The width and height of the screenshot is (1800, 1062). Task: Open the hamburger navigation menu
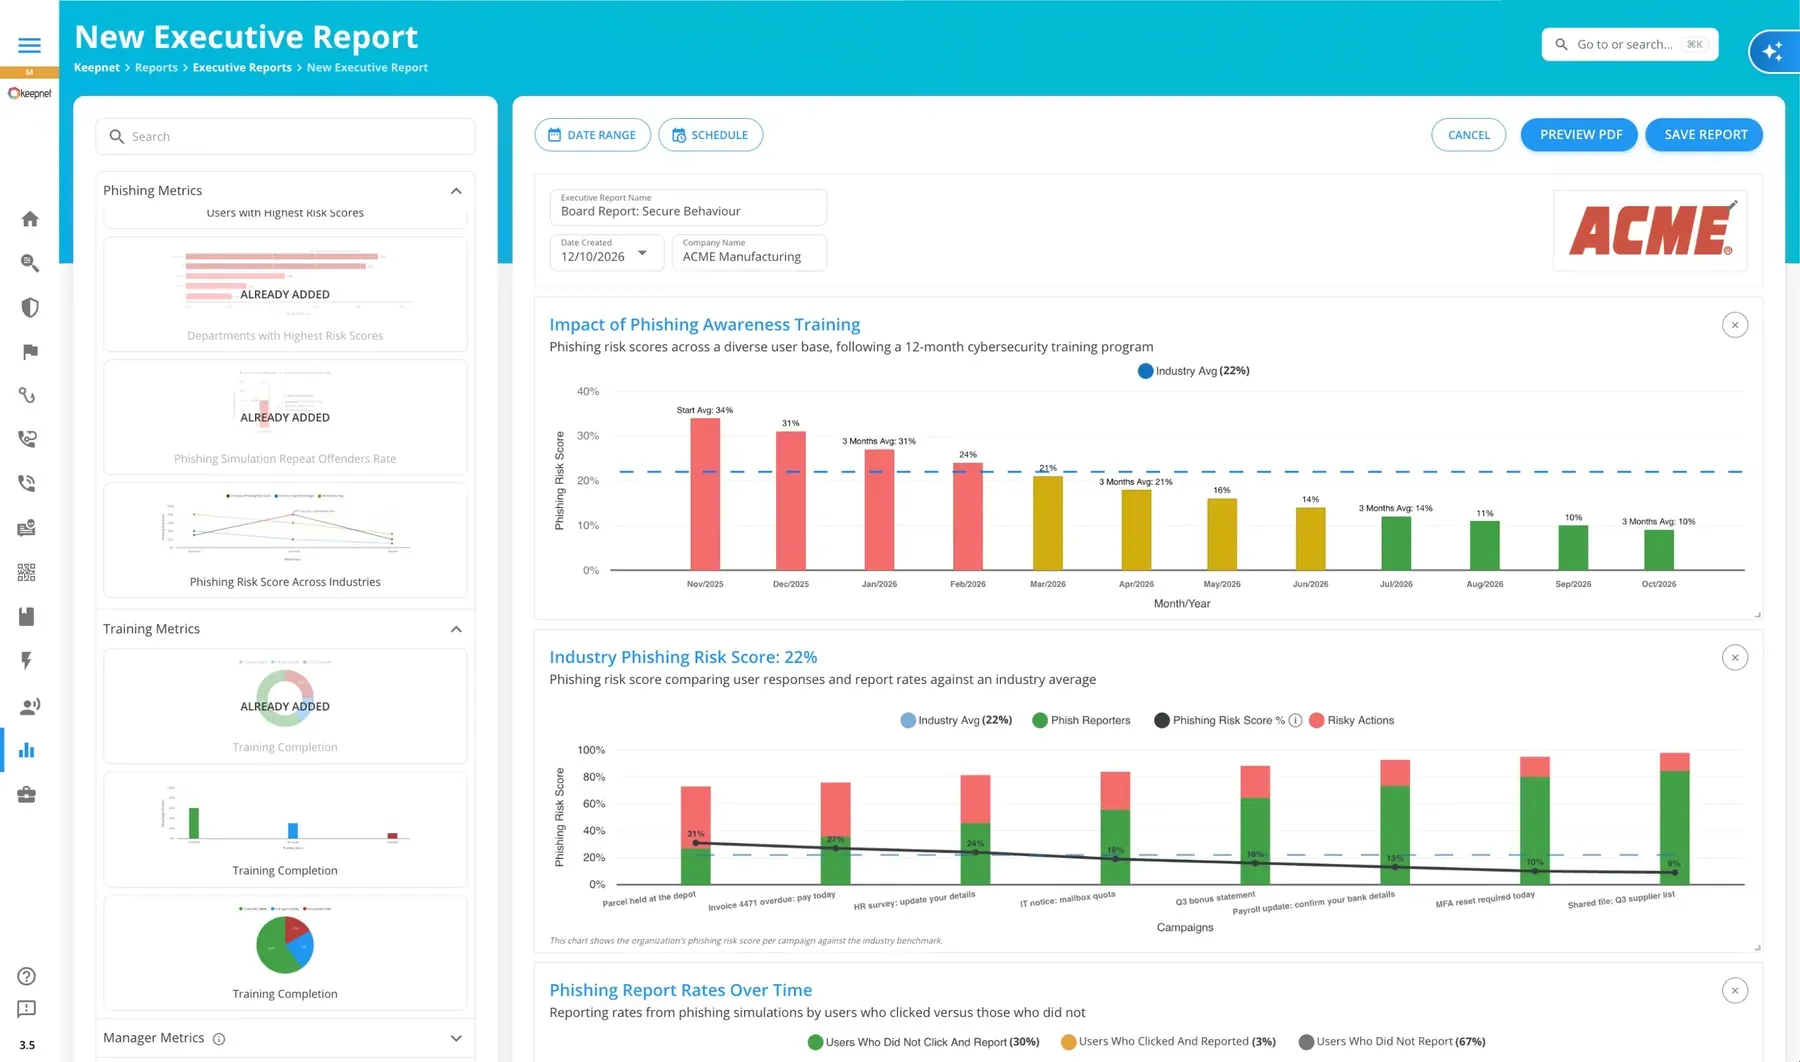tap(30, 45)
